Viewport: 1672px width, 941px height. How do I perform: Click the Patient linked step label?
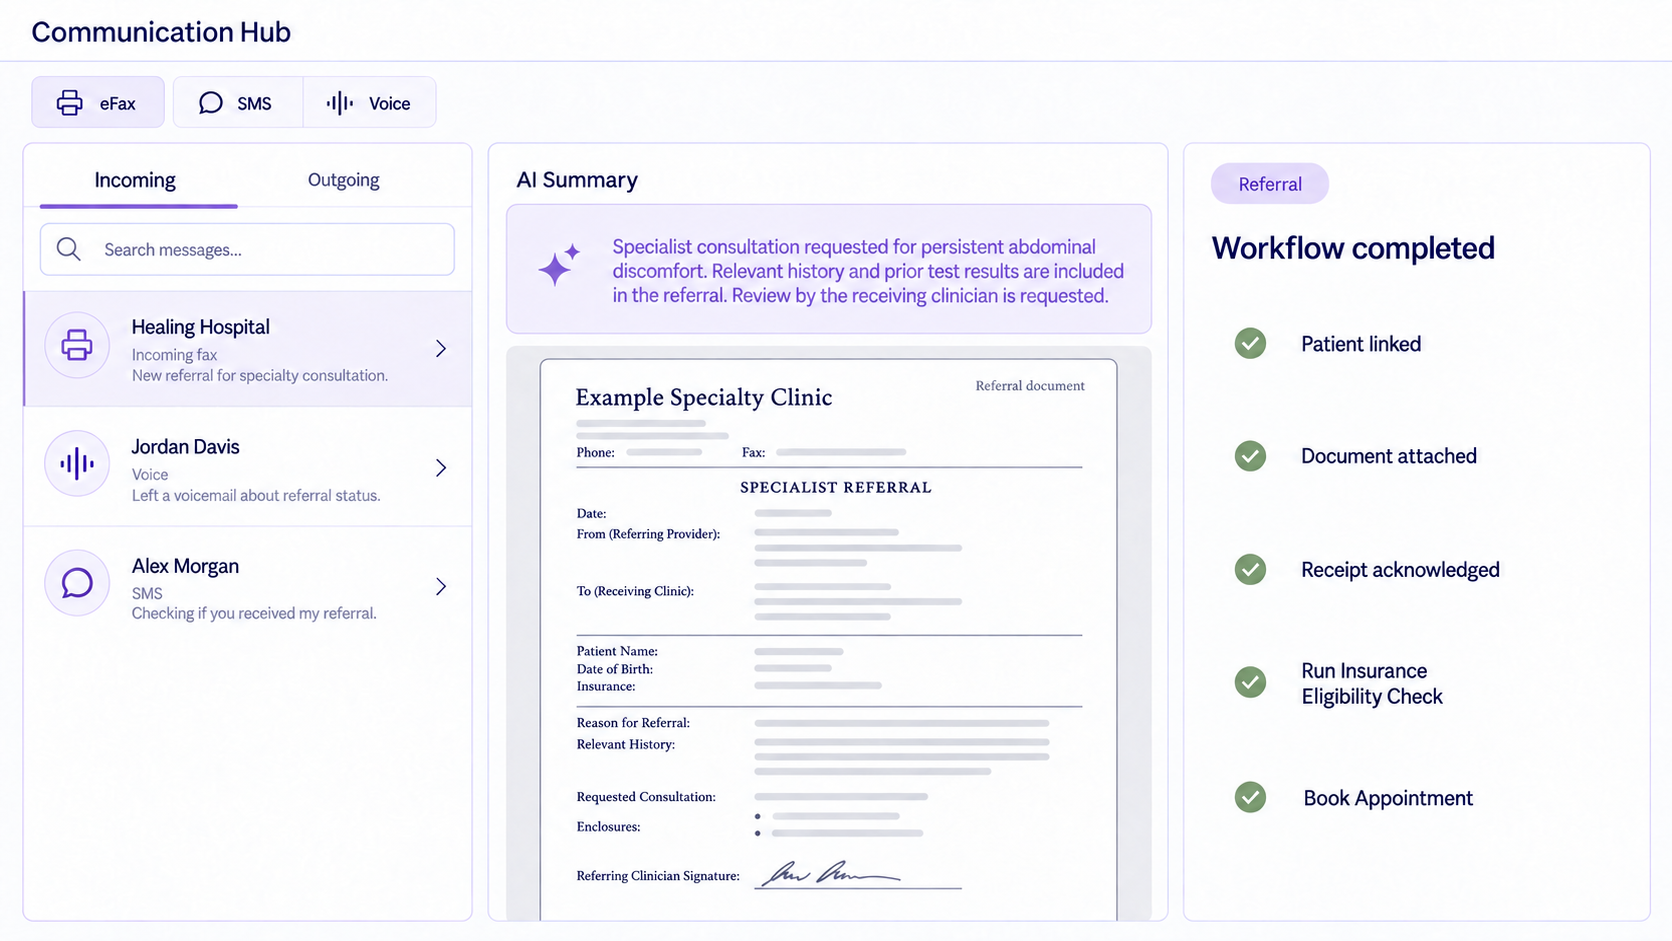(1361, 344)
